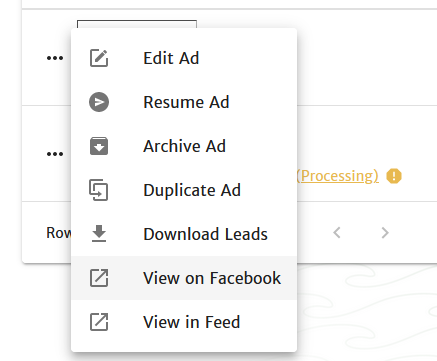Open View on Facebook entry
The width and height of the screenshot is (437, 361).
pos(184,278)
